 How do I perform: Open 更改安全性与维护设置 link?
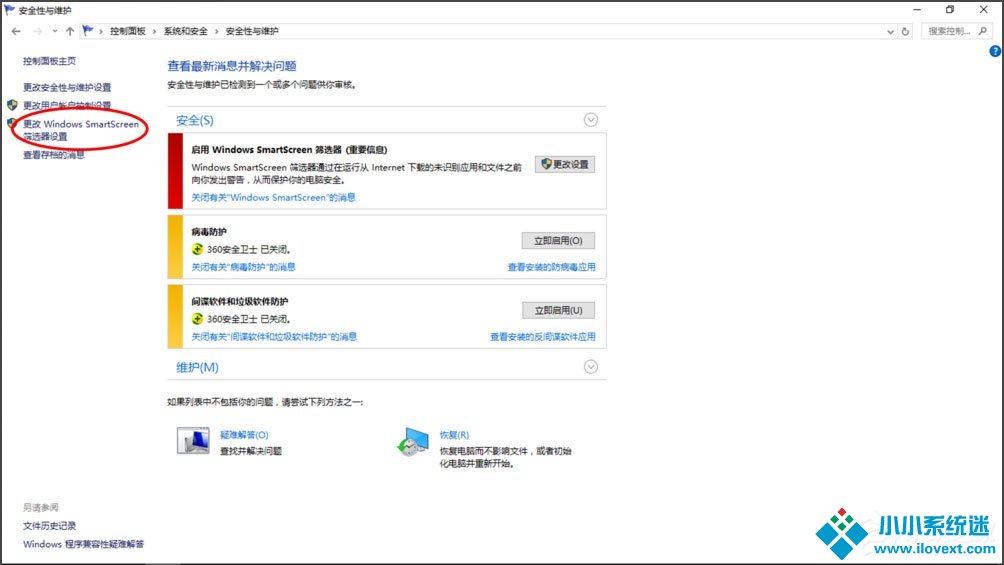coord(67,87)
